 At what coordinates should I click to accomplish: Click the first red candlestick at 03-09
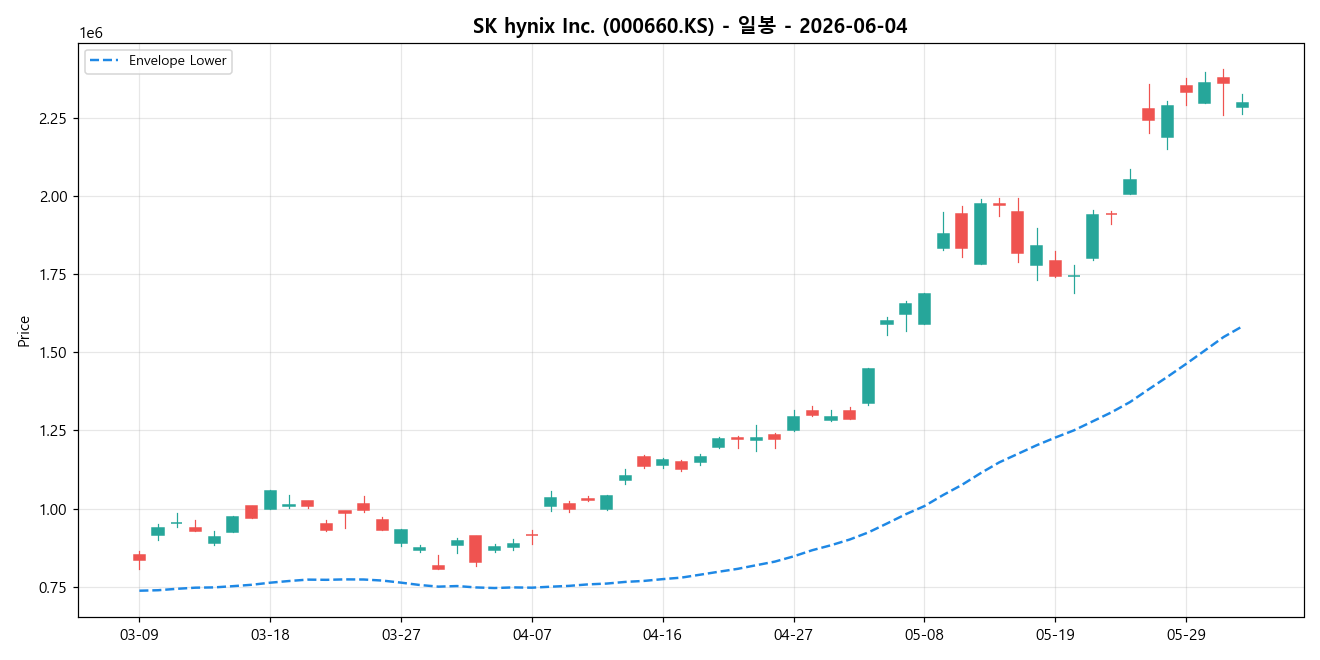[139, 557]
